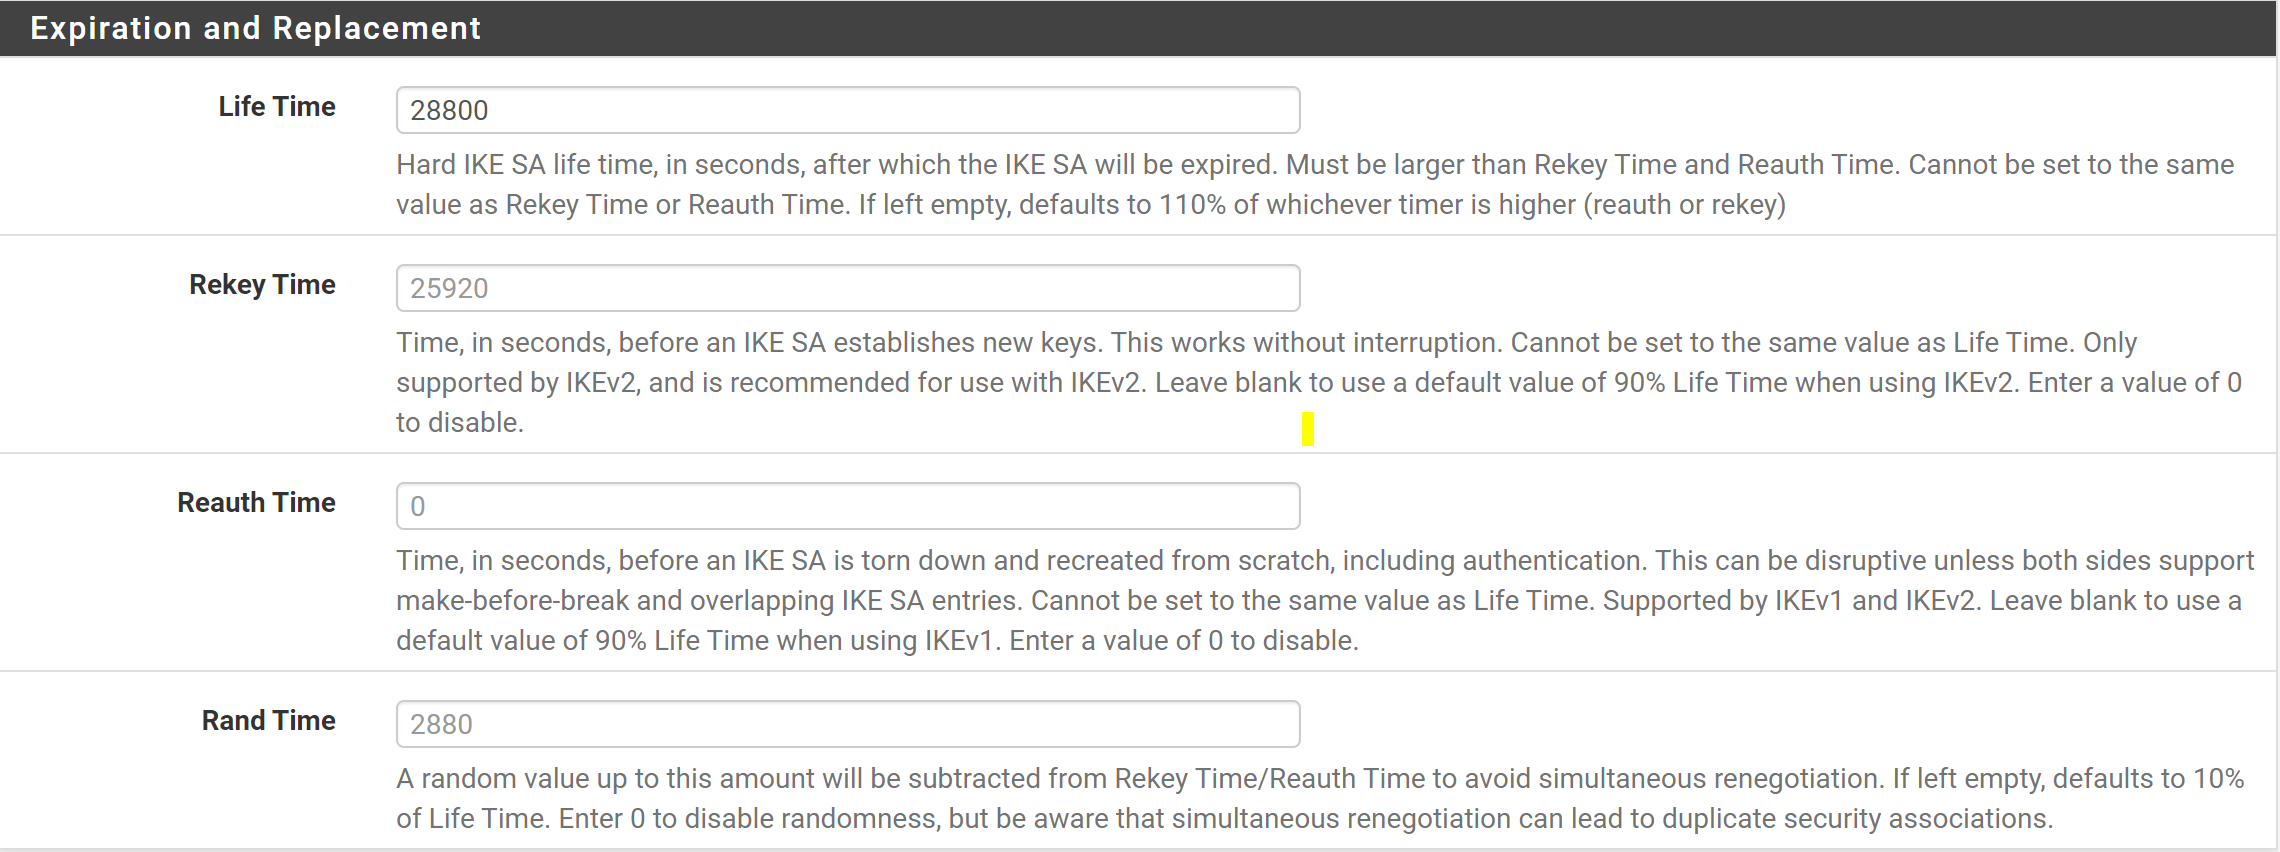2280x852 pixels.
Task: Click the line starting "Time, in seconds, before an IKE SA establishes"
Action: pyautogui.click(x=1266, y=343)
